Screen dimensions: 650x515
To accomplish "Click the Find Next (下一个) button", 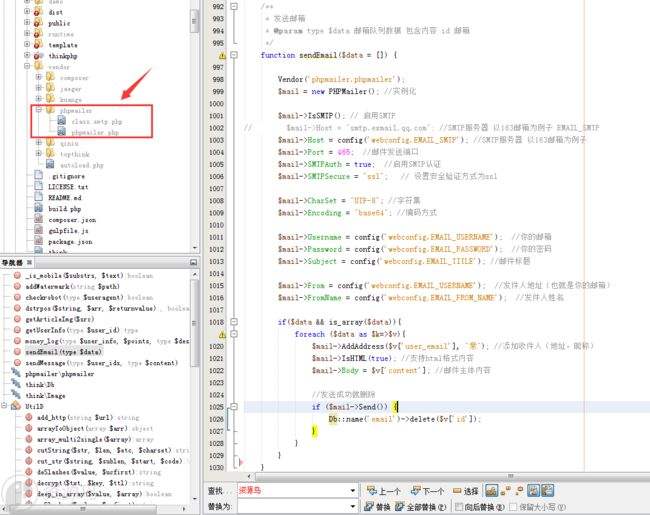I will point(427,491).
